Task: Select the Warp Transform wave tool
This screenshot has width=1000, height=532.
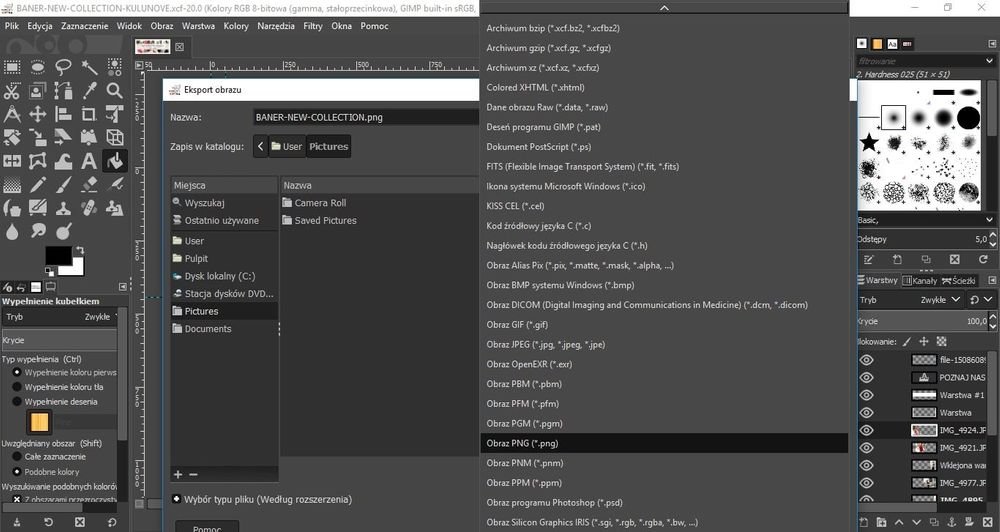Action: [x=63, y=161]
